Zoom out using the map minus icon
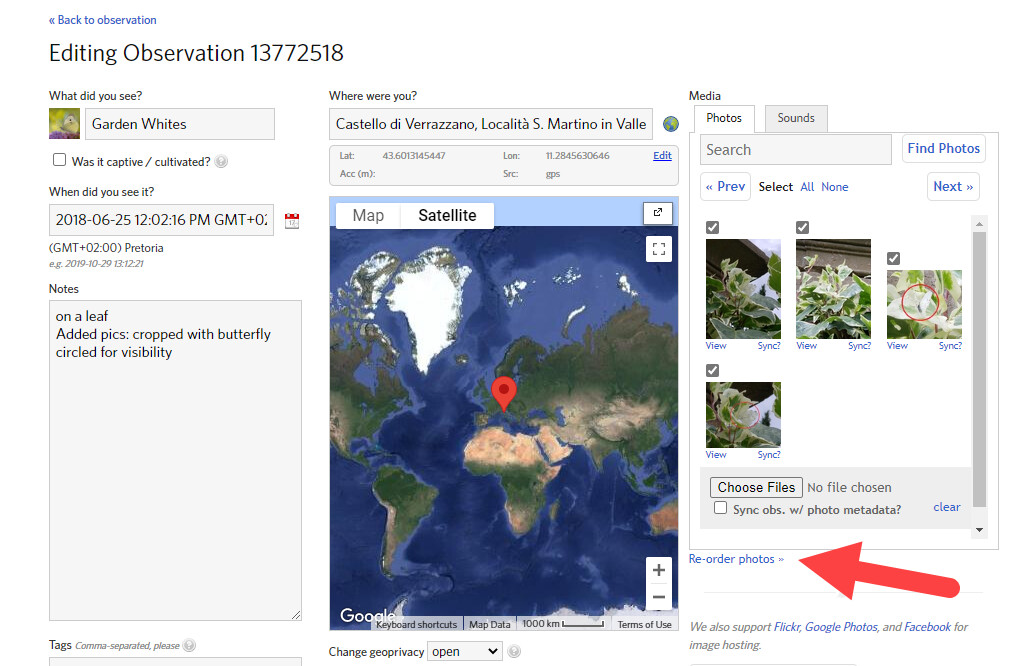 click(x=659, y=596)
